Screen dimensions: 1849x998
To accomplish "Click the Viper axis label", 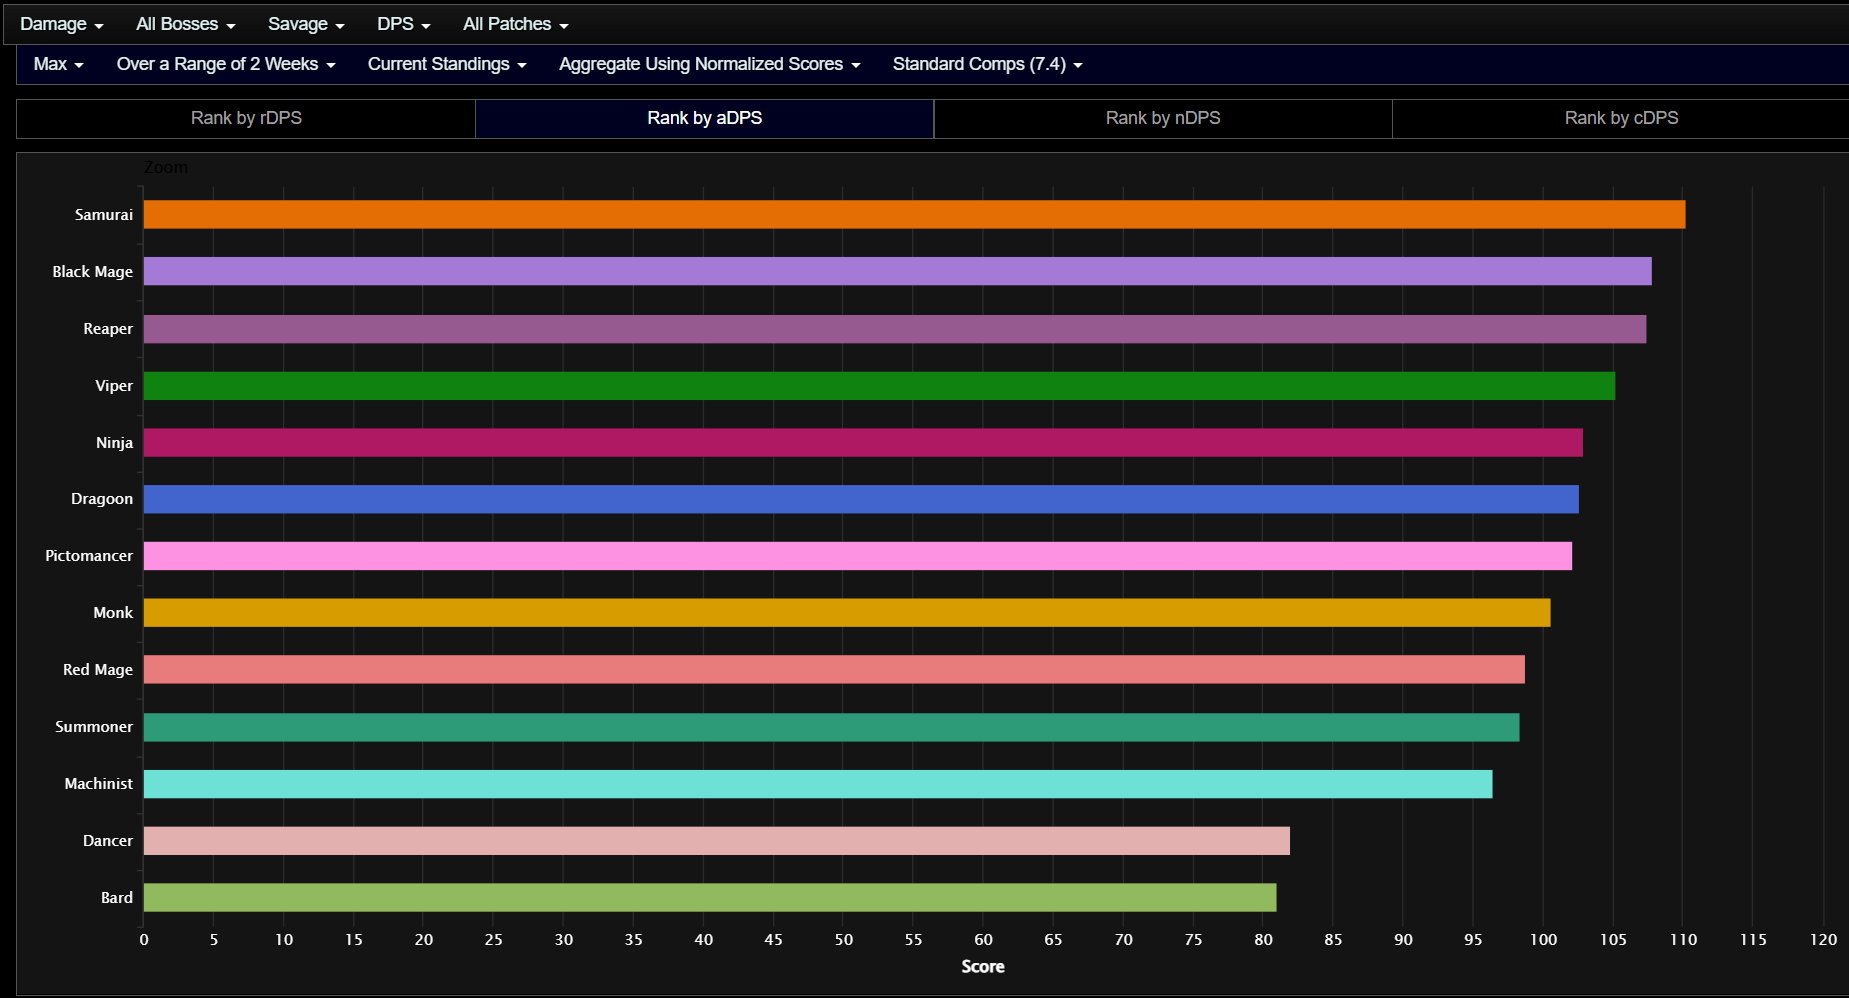I will tap(114, 386).
